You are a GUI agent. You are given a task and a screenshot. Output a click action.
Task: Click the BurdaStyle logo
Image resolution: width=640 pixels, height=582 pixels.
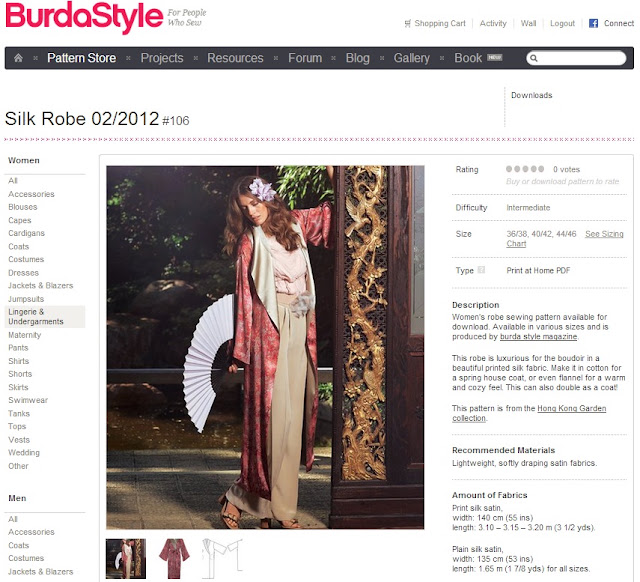84,17
